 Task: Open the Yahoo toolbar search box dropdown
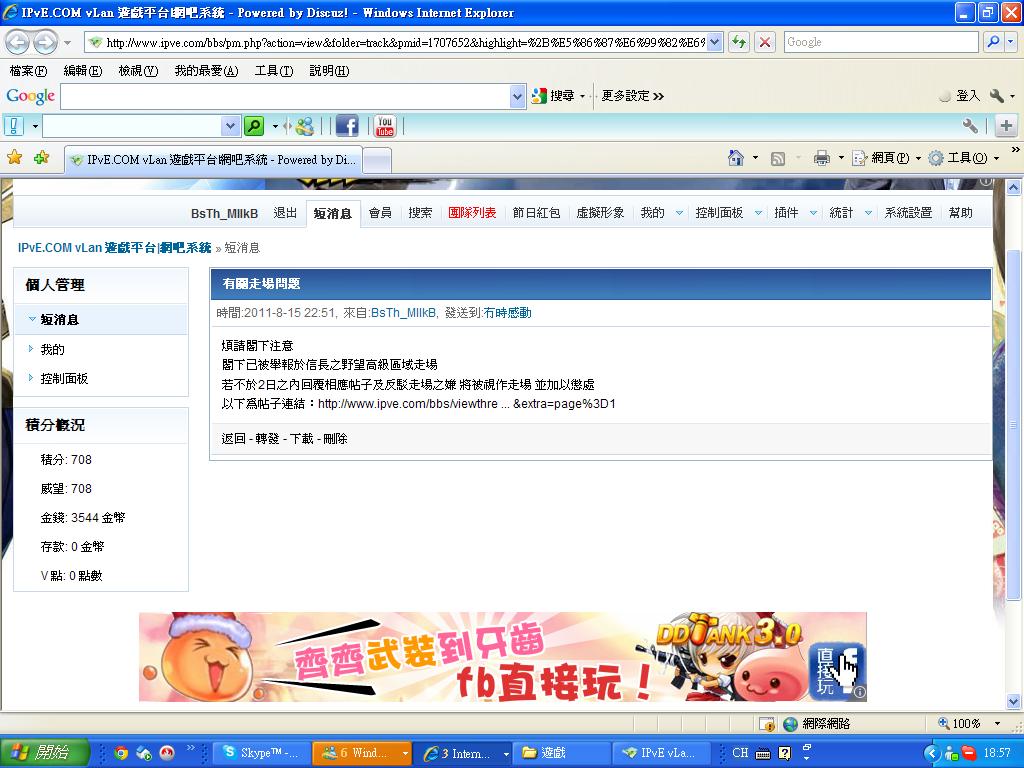[x=231, y=125]
